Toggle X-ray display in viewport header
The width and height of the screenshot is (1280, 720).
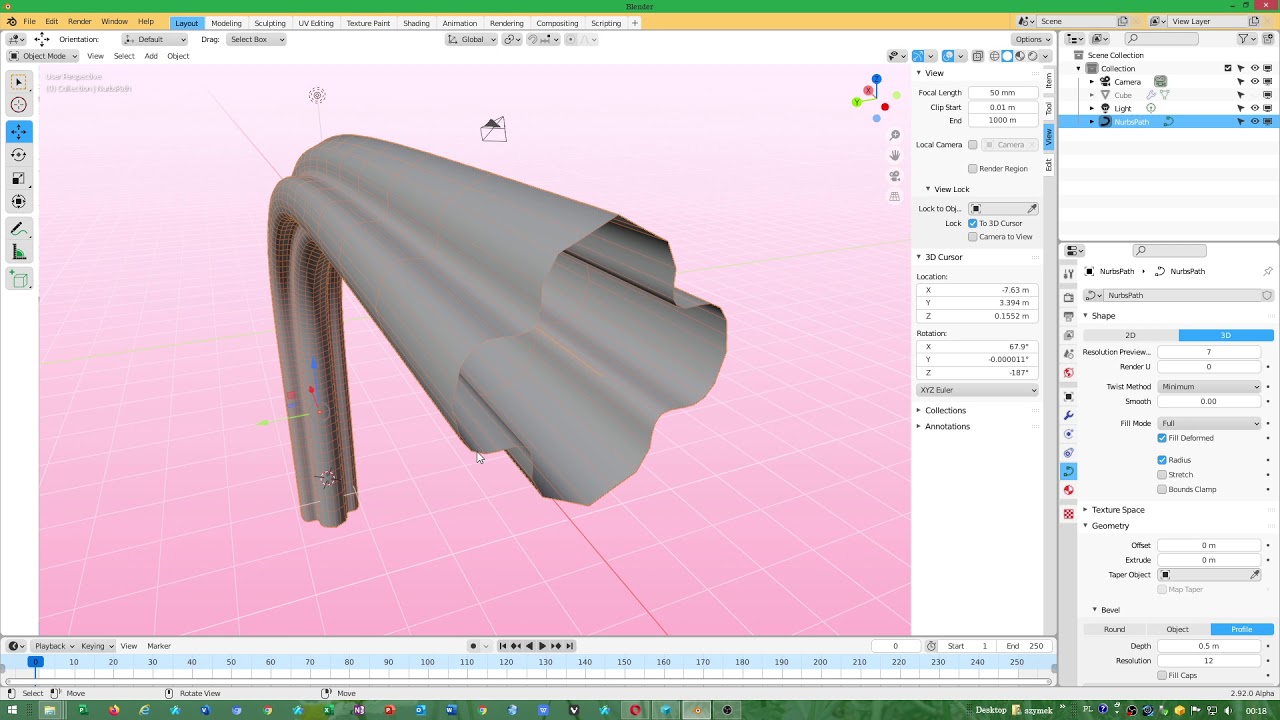978,56
